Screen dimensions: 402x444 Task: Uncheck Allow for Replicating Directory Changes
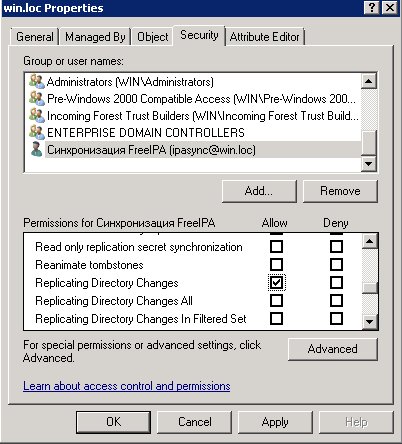pos(276,283)
